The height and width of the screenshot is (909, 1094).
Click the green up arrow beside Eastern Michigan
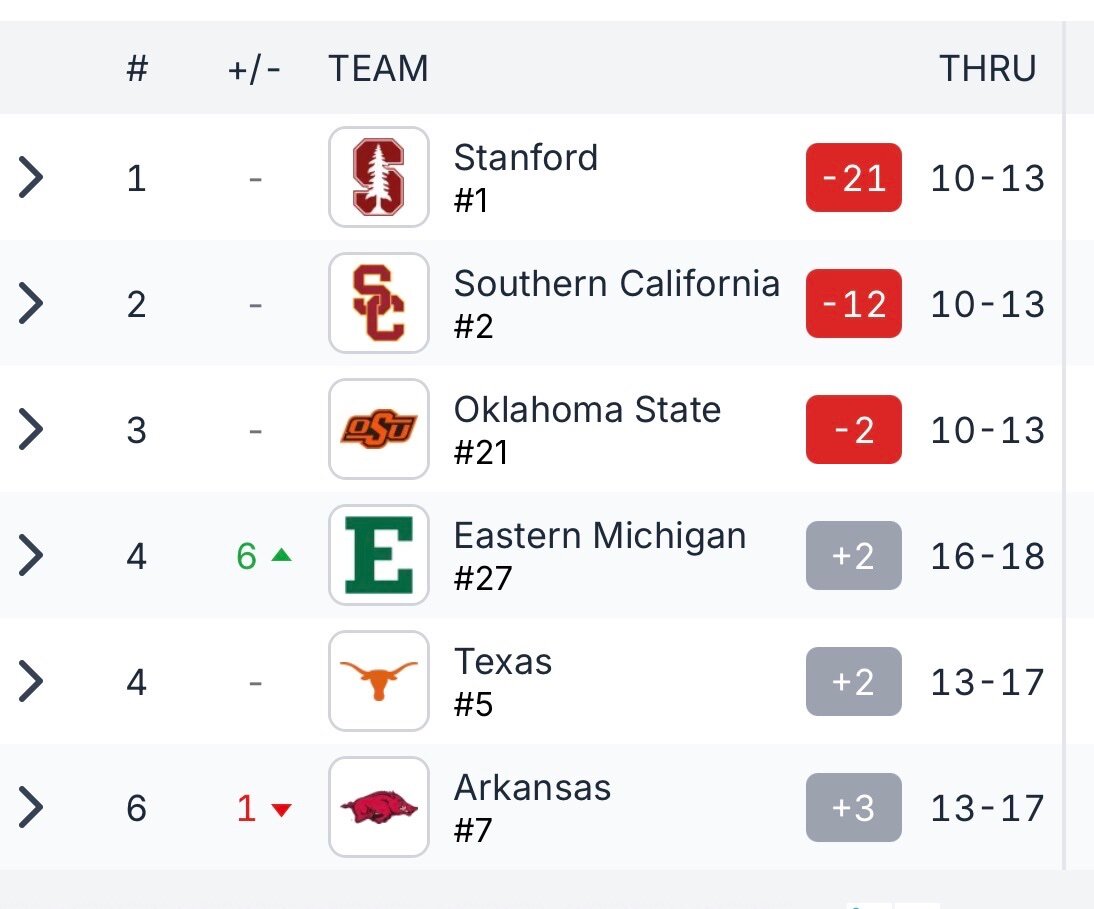[281, 555]
